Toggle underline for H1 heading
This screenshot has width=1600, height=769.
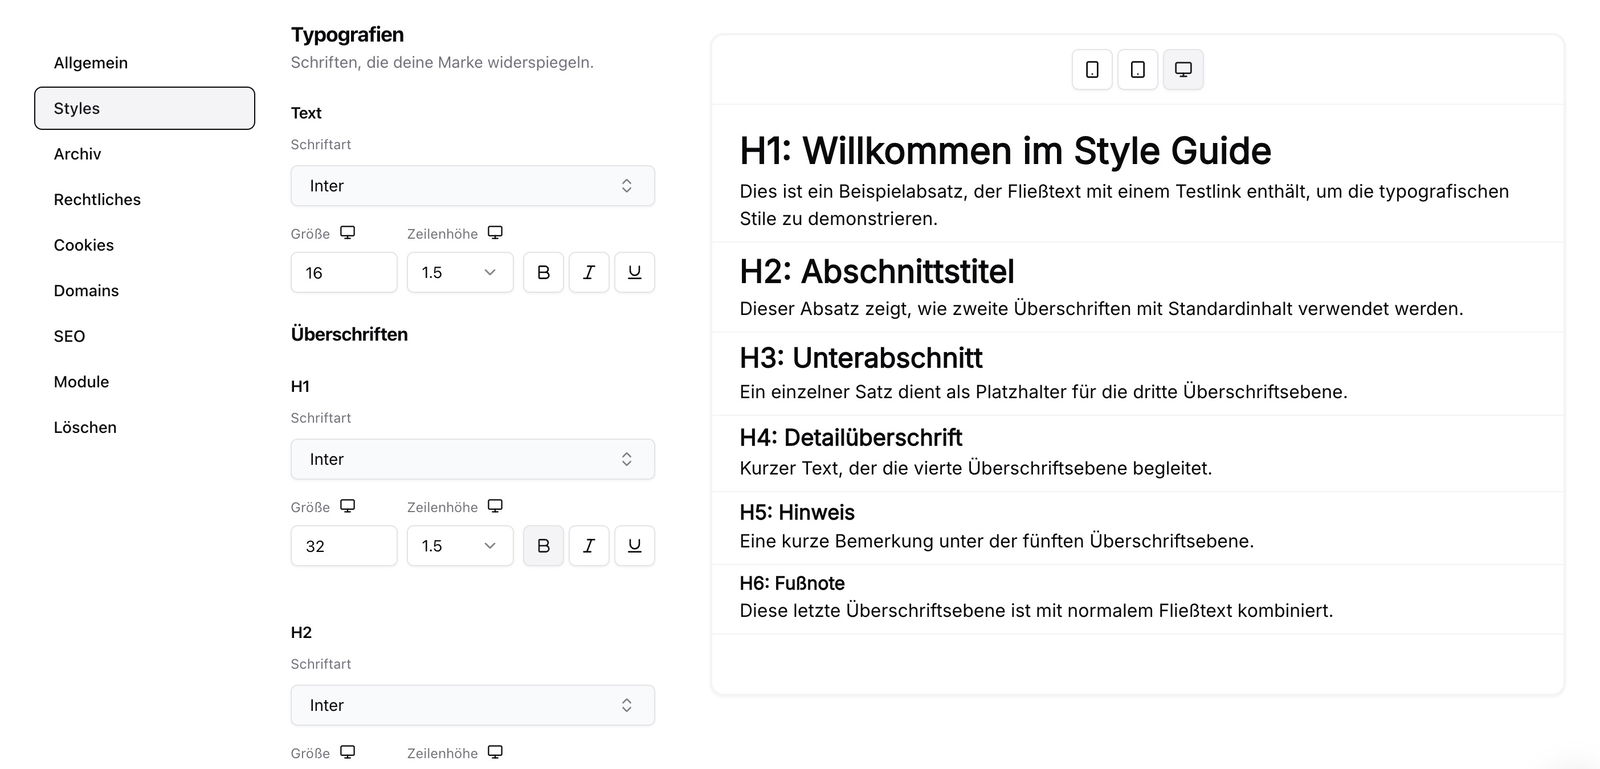tap(634, 546)
